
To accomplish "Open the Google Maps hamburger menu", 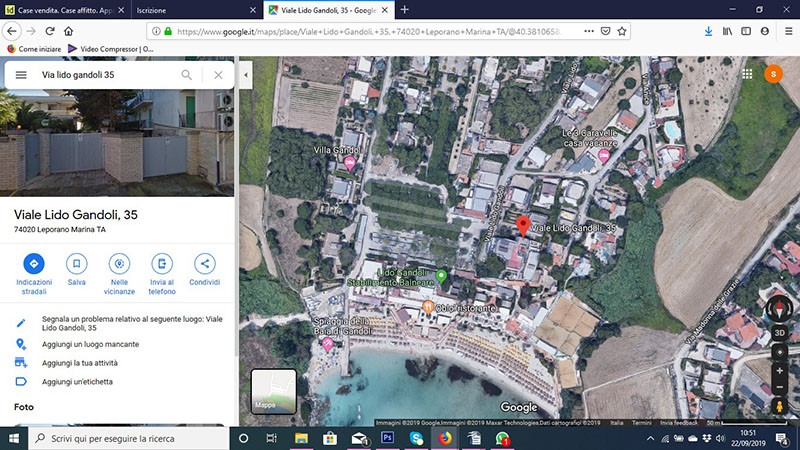I will point(21,75).
